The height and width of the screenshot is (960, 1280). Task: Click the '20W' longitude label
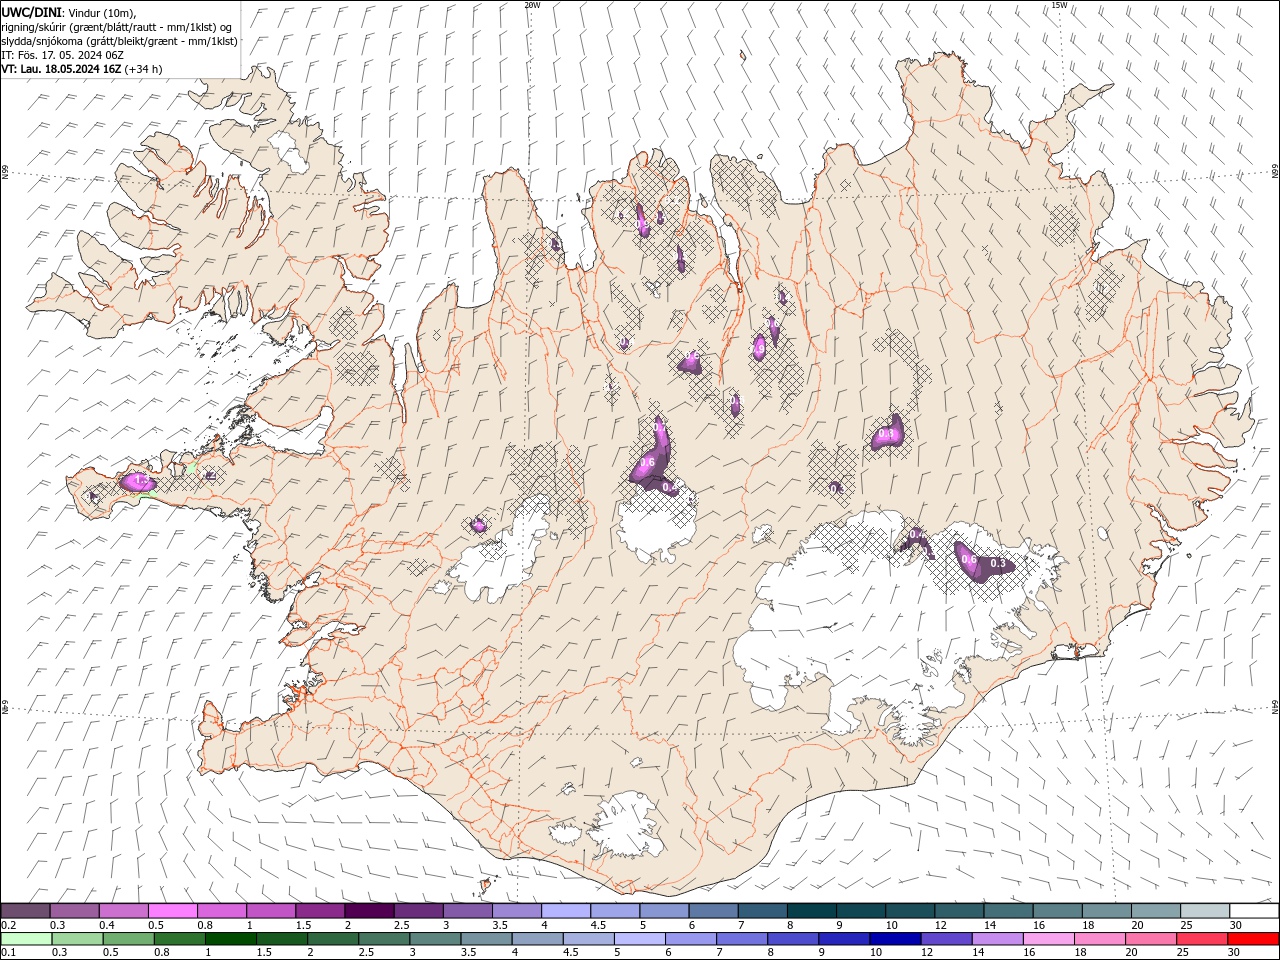pos(532,4)
